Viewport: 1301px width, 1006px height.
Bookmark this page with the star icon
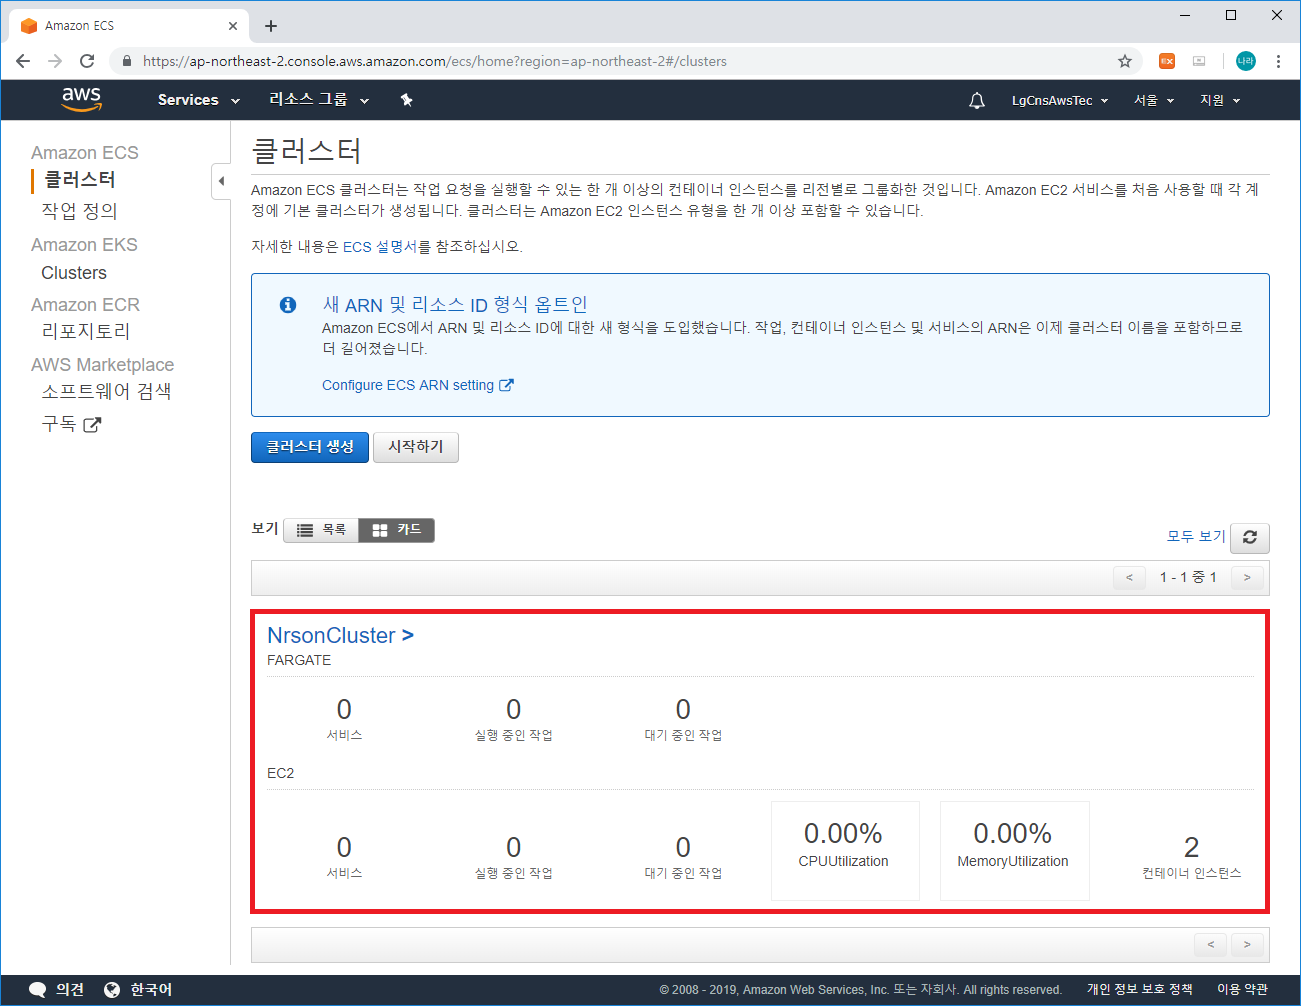(x=1125, y=61)
